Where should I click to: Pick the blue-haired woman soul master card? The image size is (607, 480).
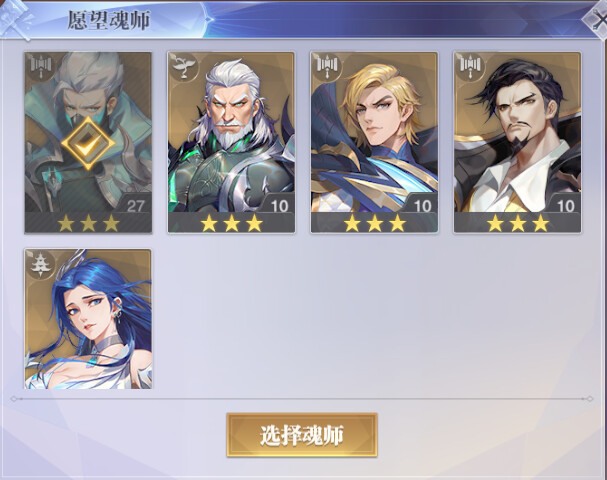[x=88, y=319]
